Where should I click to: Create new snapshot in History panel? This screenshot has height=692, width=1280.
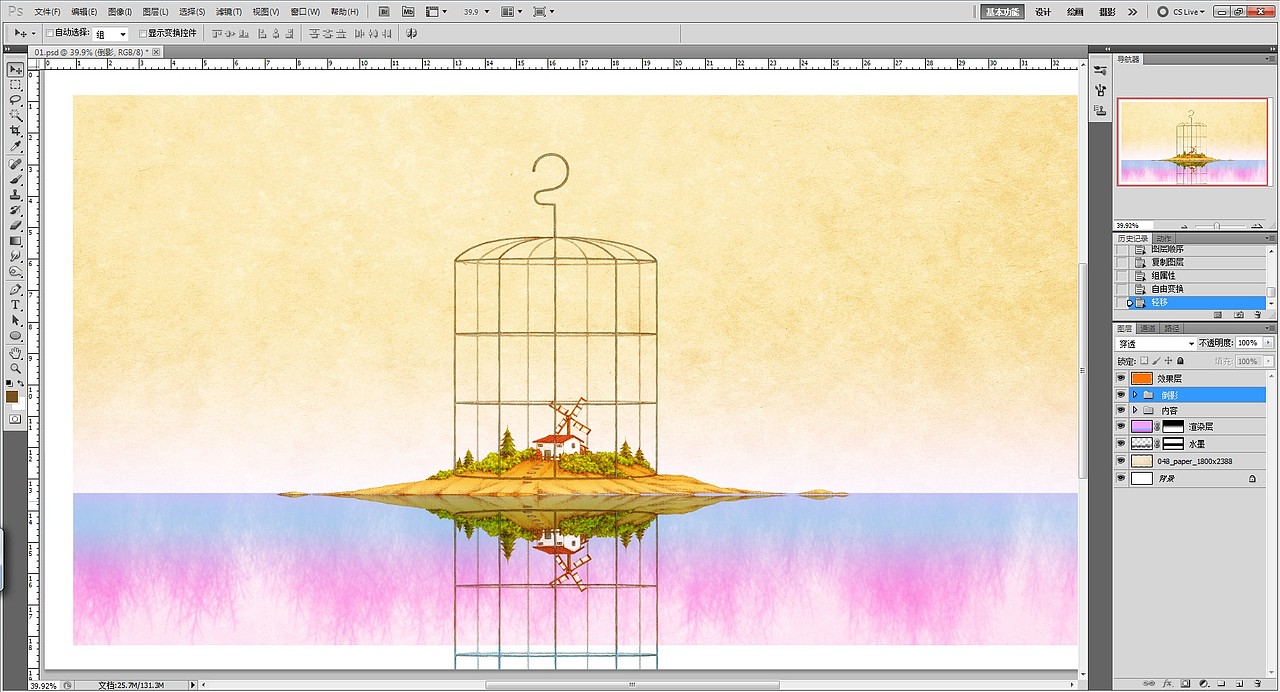point(1239,314)
